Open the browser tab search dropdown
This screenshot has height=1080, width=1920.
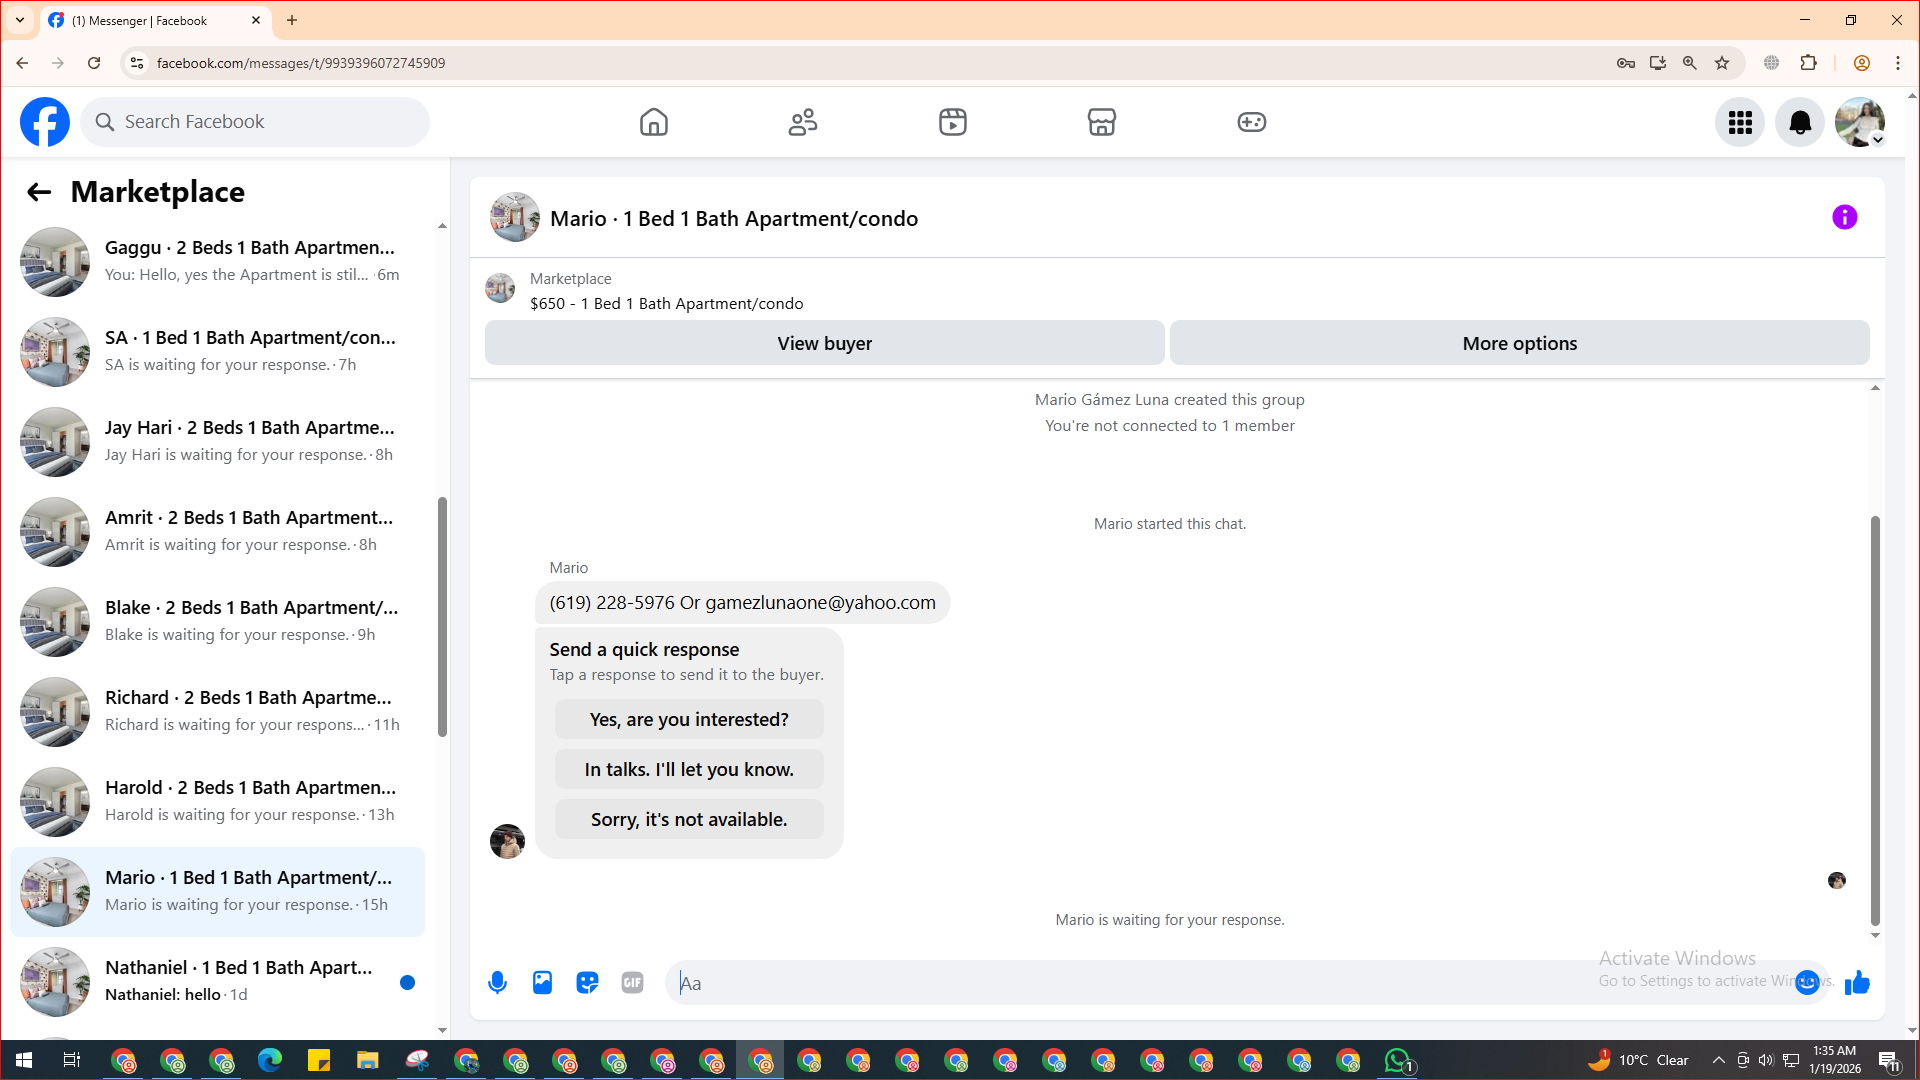click(20, 20)
